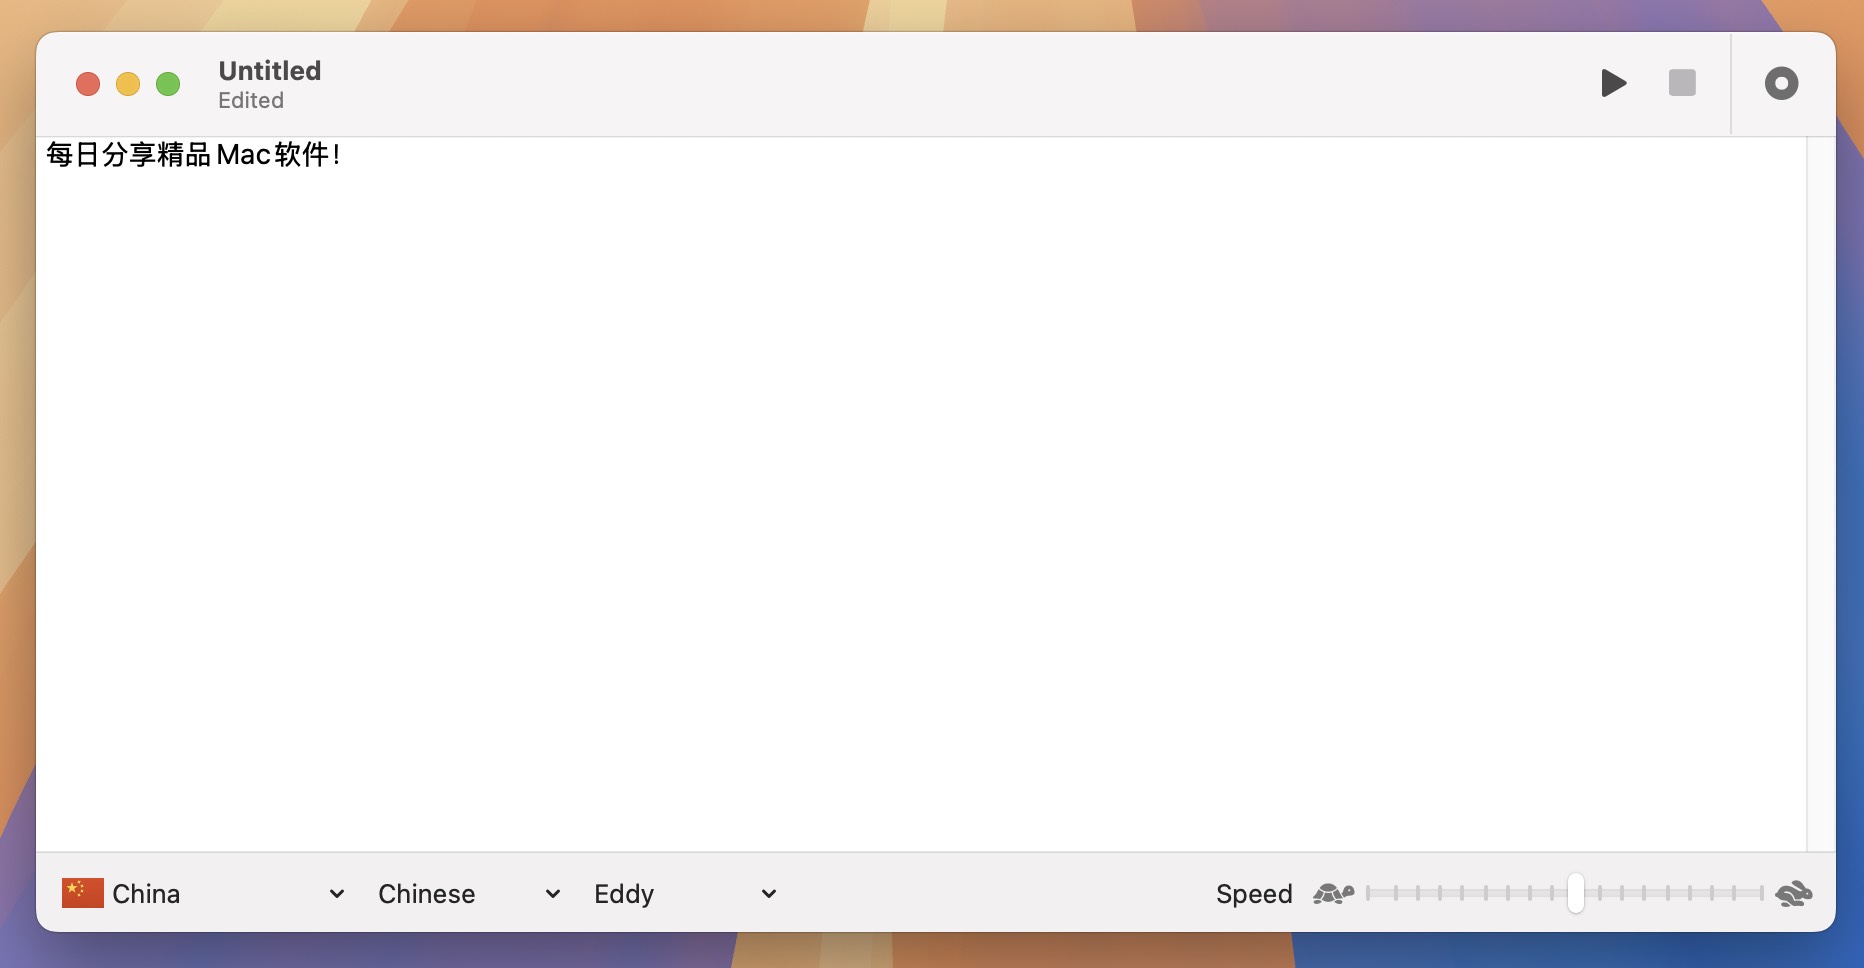The width and height of the screenshot is (1864, 968).
Task: Open the China country dropdown
Action: pos(200,893)
